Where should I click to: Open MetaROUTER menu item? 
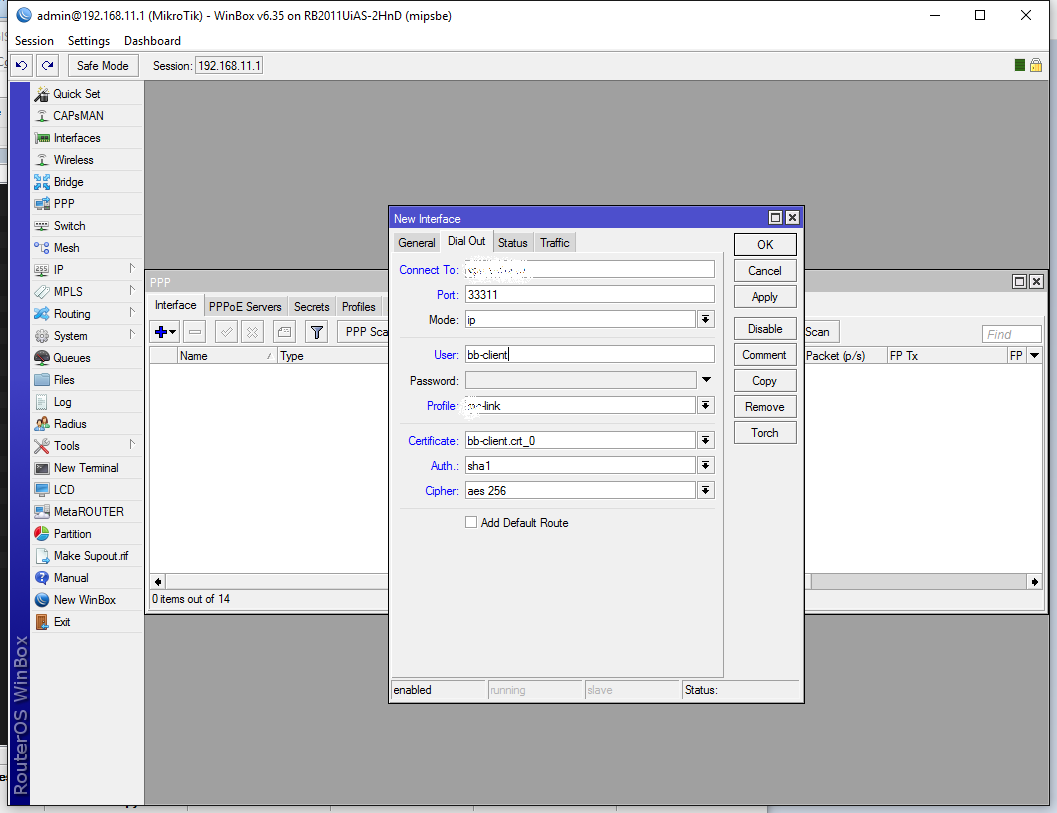[x=88, y=512]
